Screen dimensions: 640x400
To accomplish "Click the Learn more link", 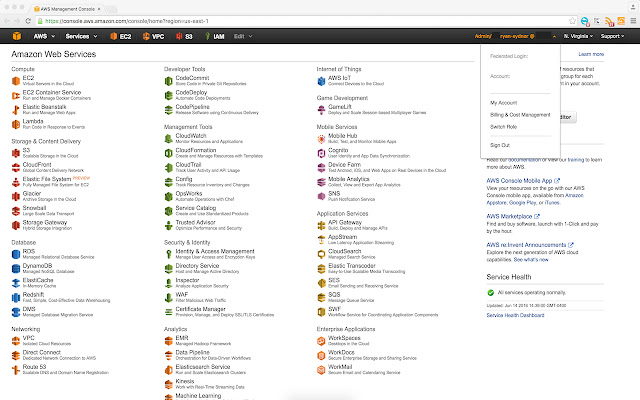I will click(x=591, y=54).
